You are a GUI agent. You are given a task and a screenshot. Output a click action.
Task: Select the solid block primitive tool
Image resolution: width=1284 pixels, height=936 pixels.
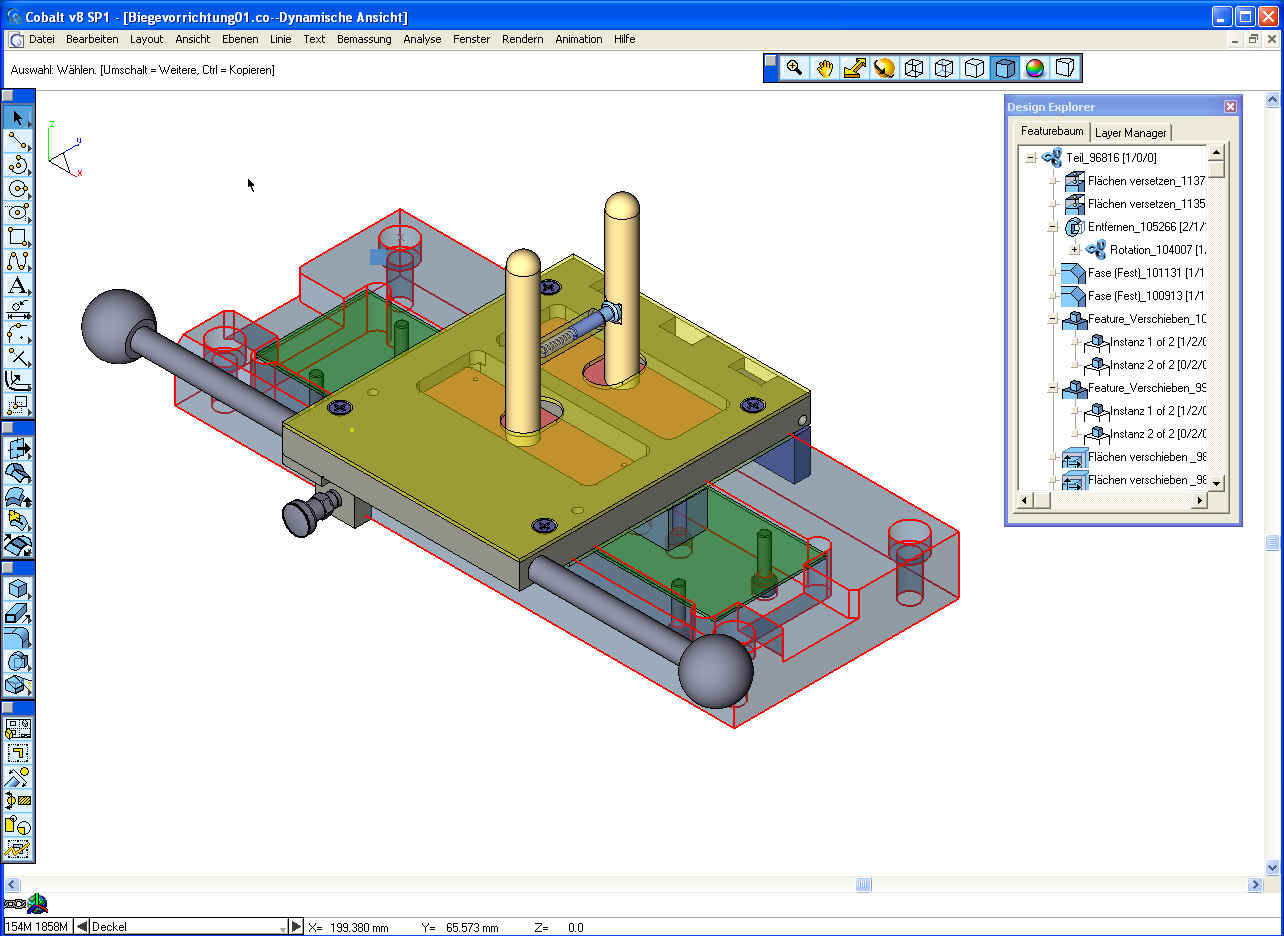pyautogui.click(x=18, y=589)
